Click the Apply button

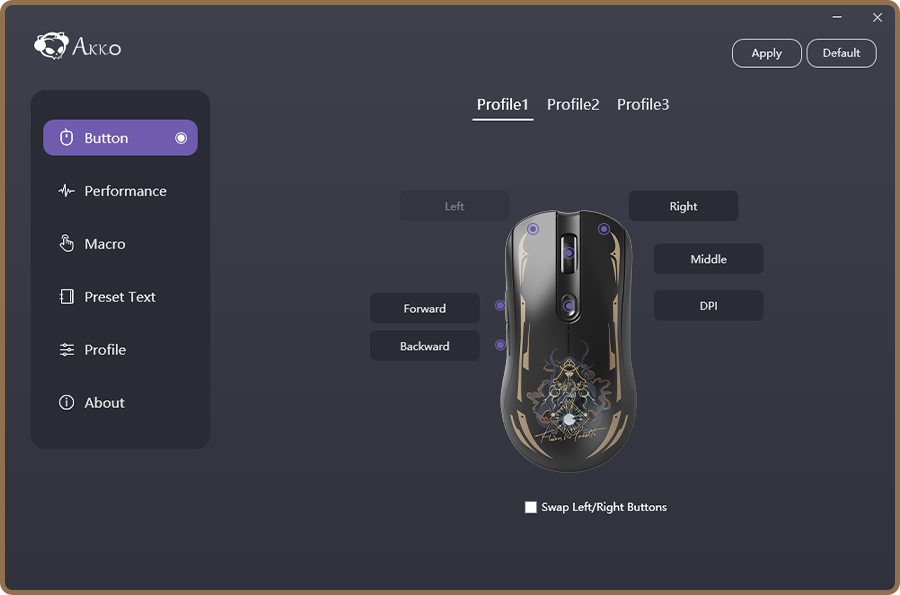tap(766, 53)
